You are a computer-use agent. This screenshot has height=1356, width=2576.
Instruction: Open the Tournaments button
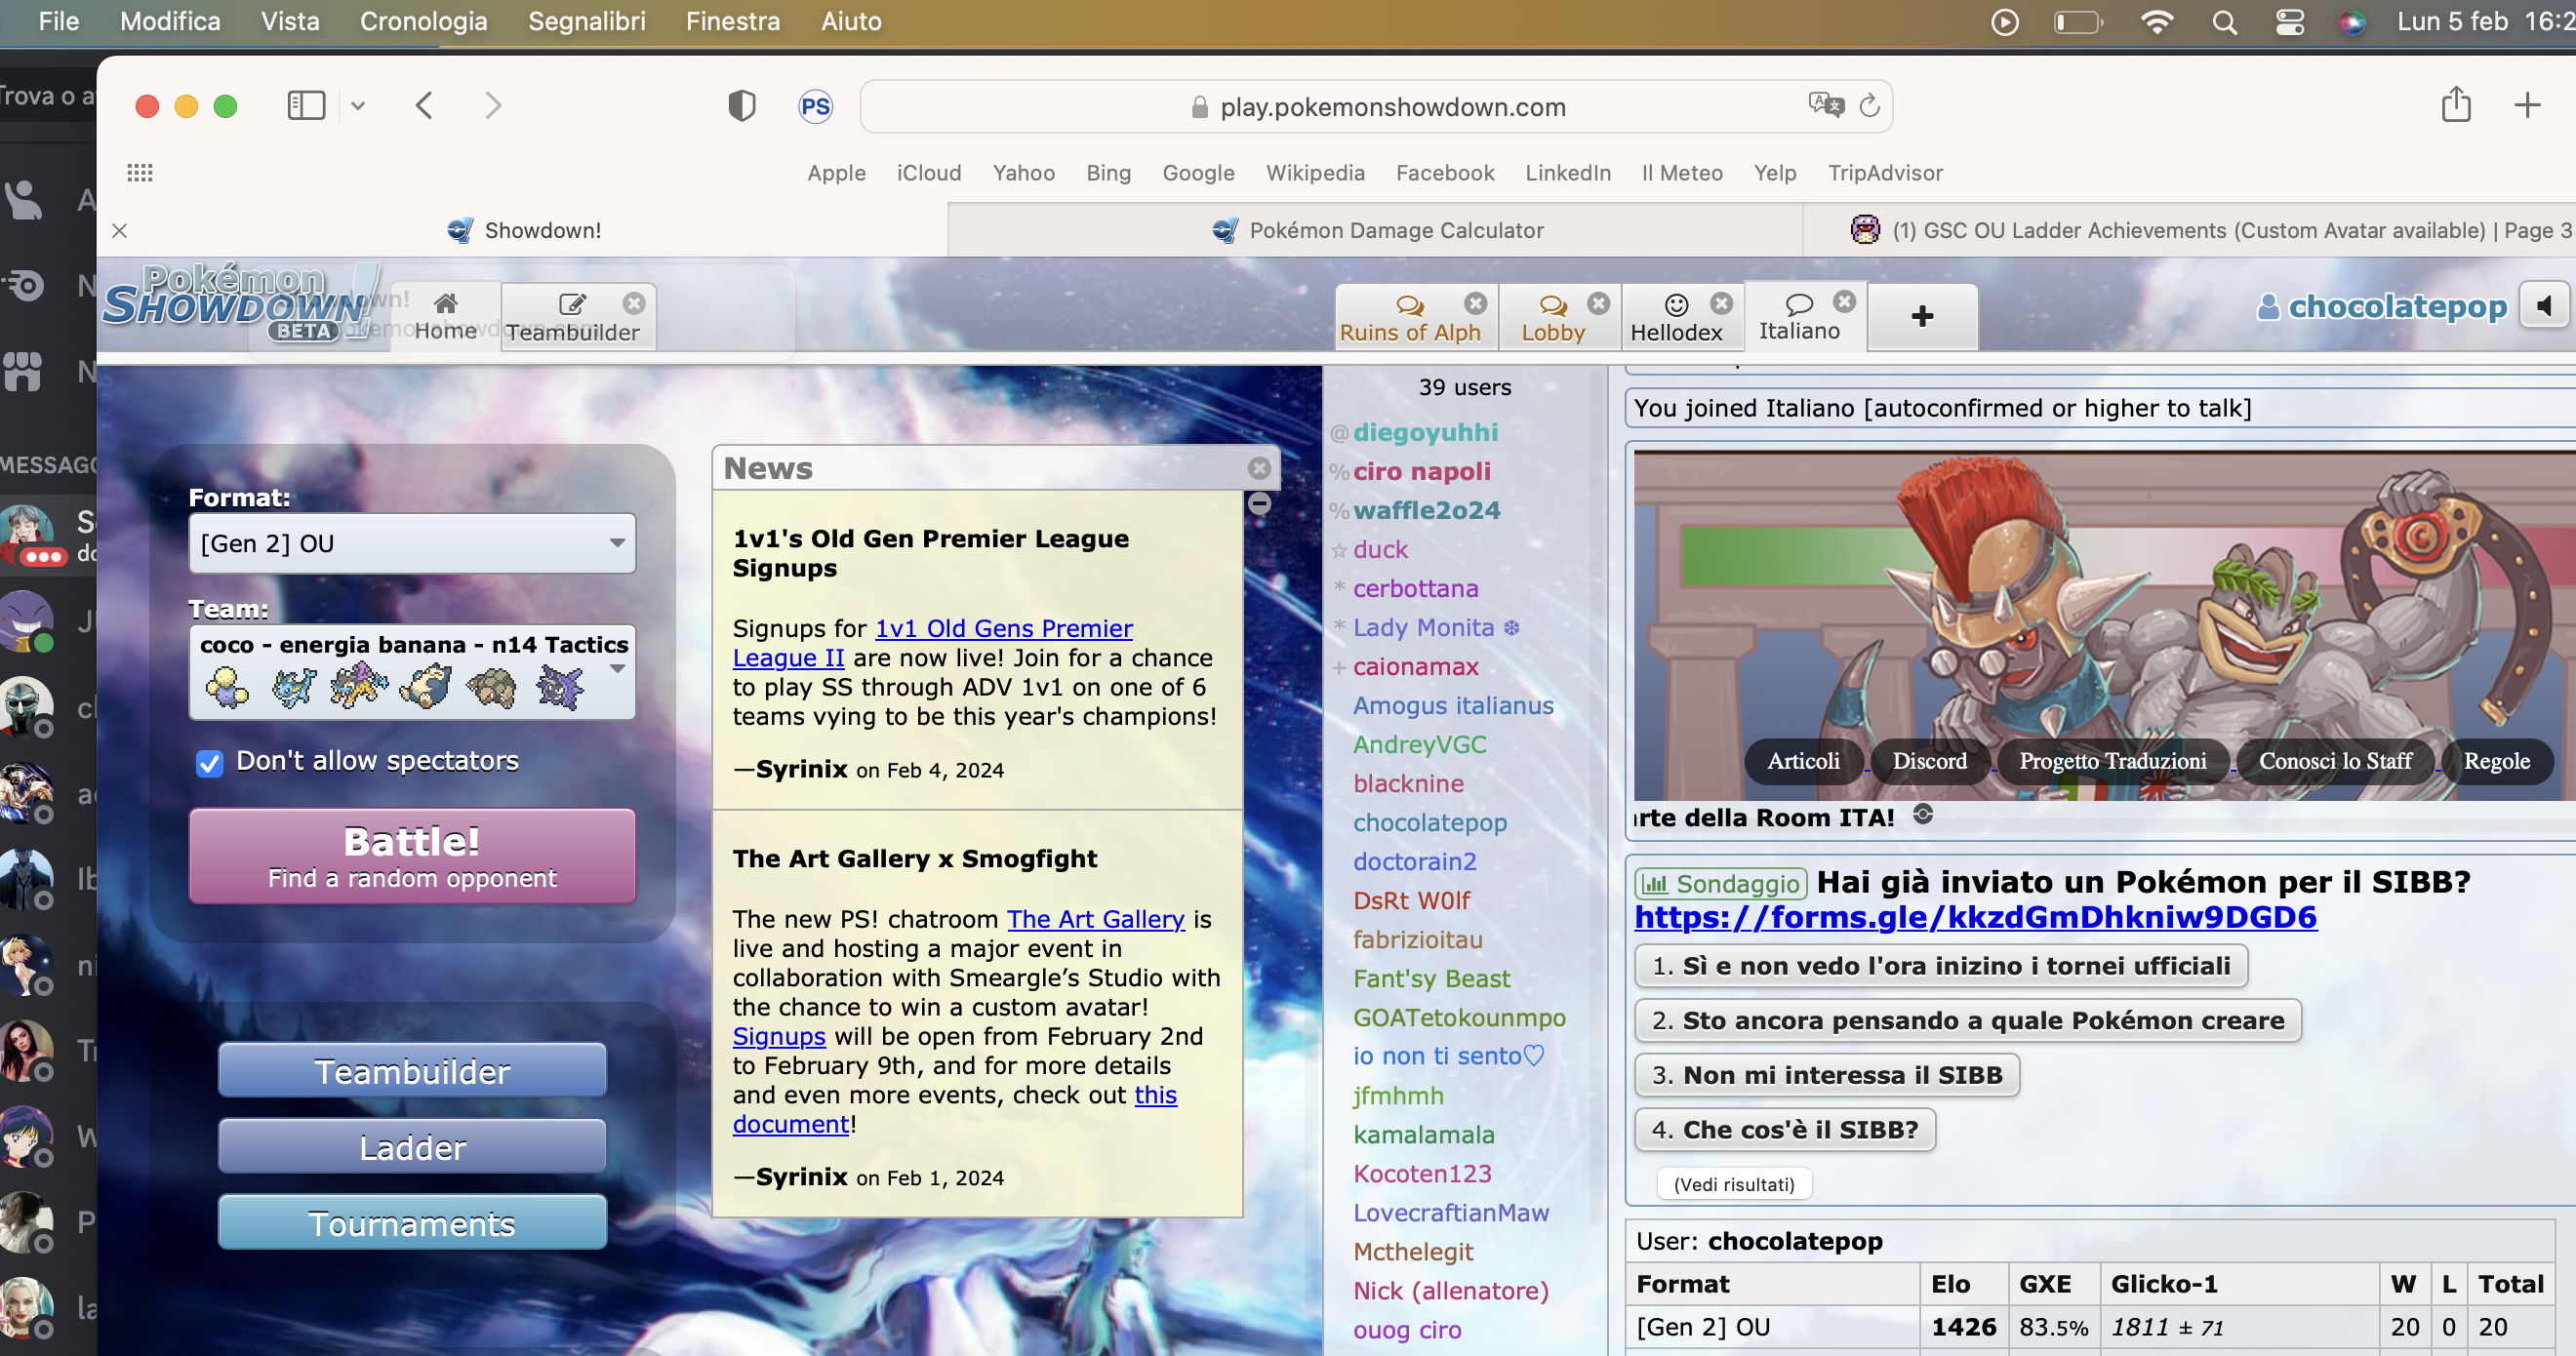(412, 1223)
